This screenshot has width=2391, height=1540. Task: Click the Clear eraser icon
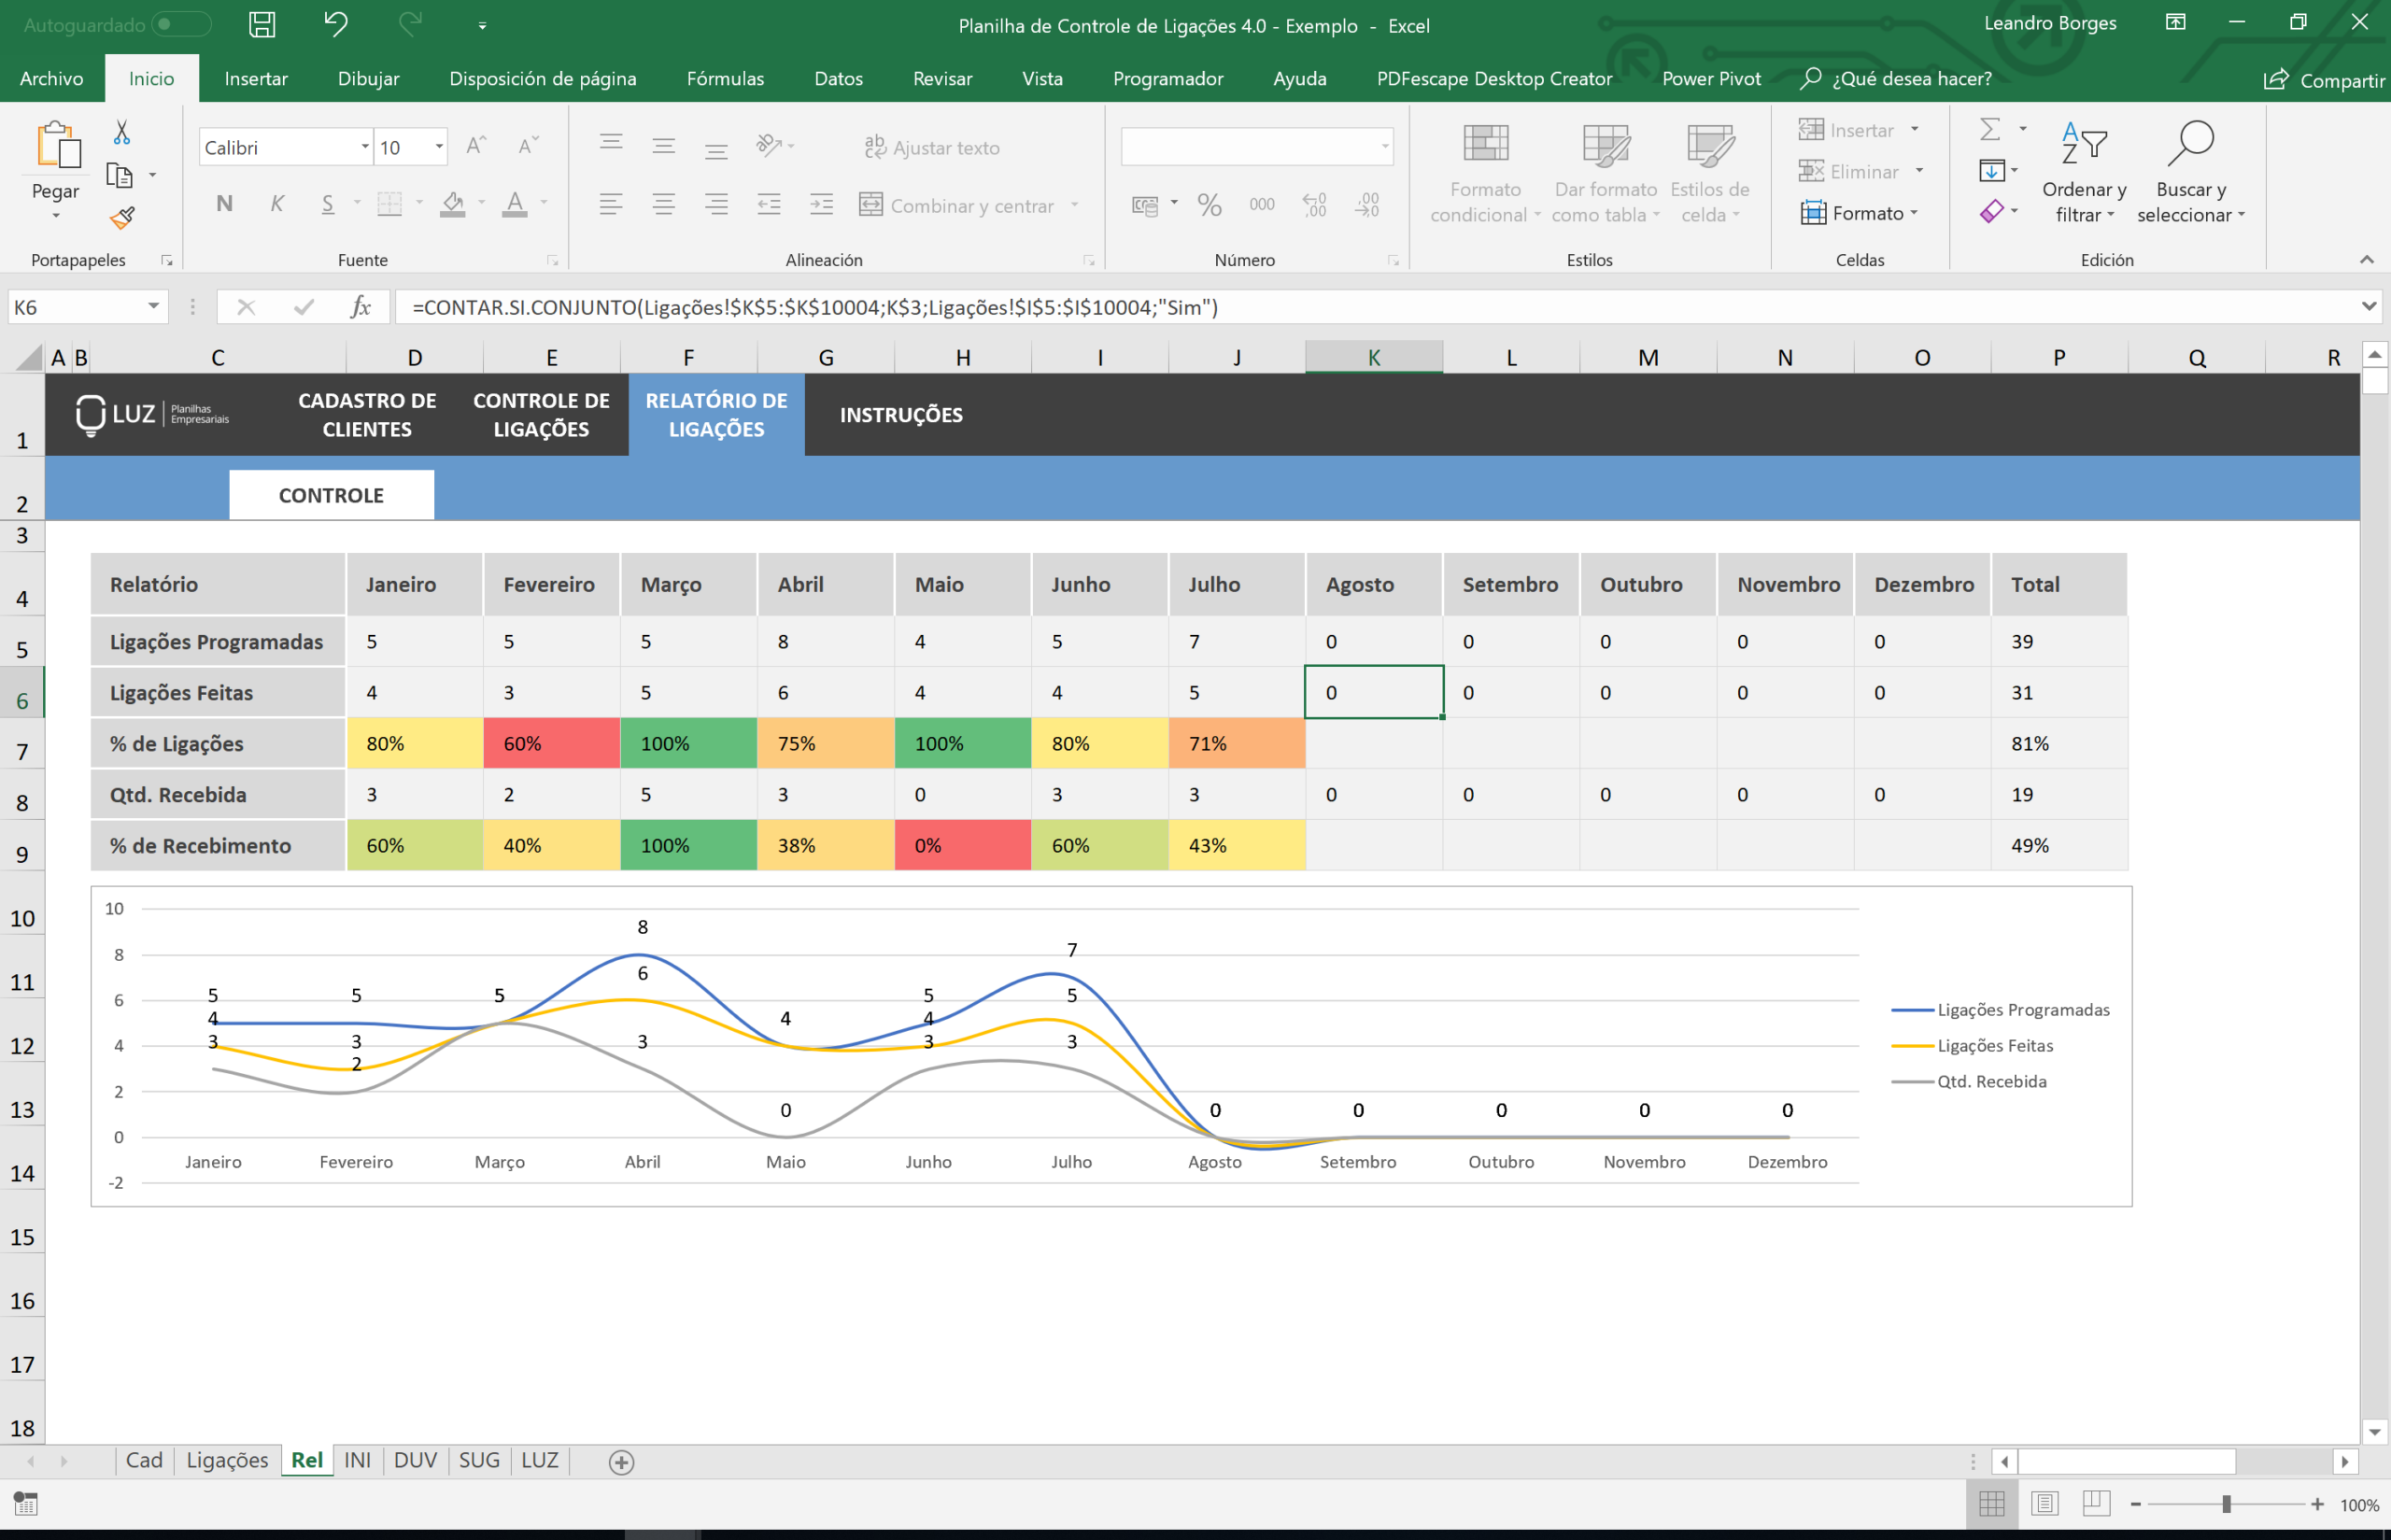click(x=1991, y=212)
